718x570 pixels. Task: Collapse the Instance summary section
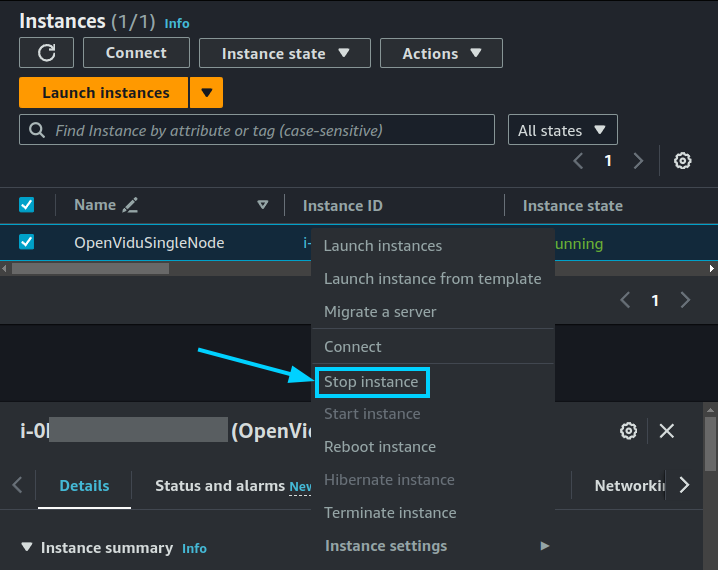(x=27, y=547)
